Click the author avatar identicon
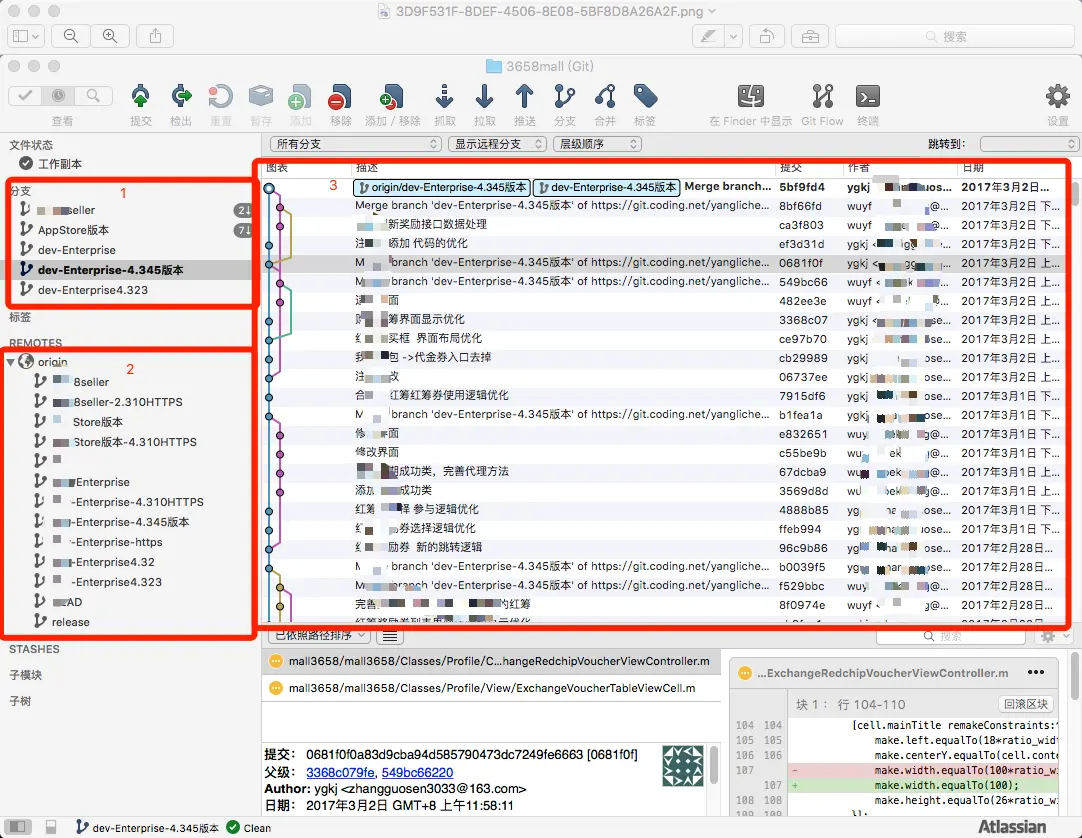Screen dimensions: 1082x838 682,766
